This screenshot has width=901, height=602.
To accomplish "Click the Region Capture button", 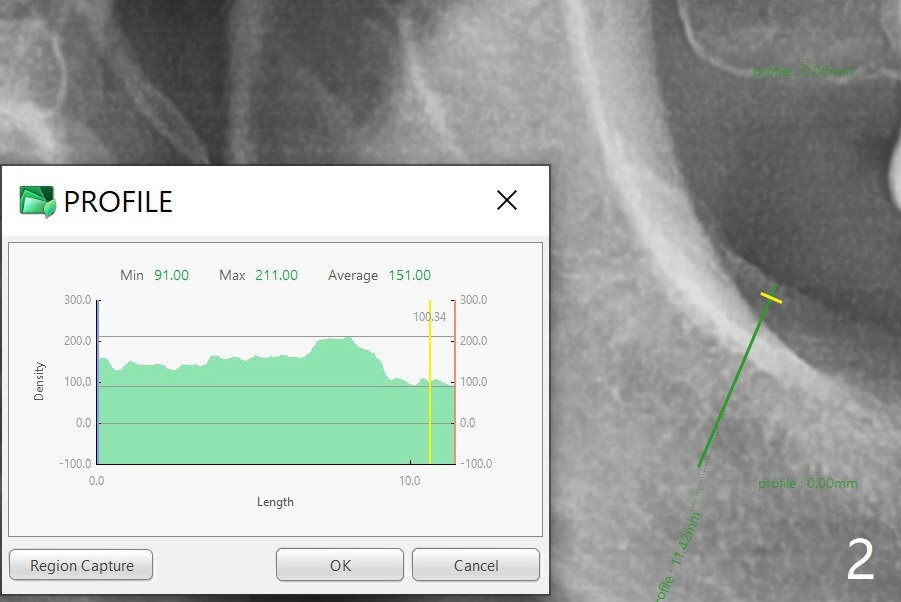I will point(81,565).
